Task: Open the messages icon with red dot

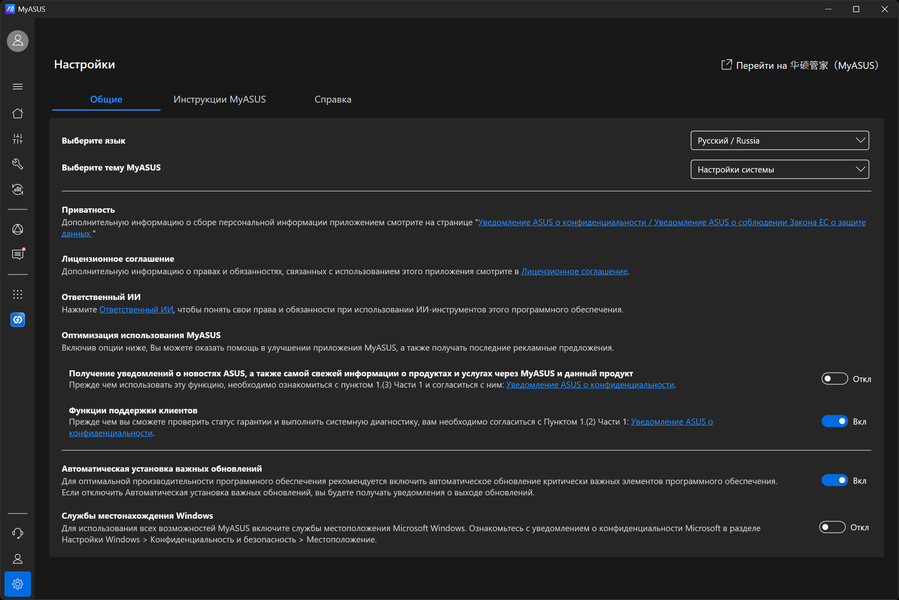Action: coord(18,254)
